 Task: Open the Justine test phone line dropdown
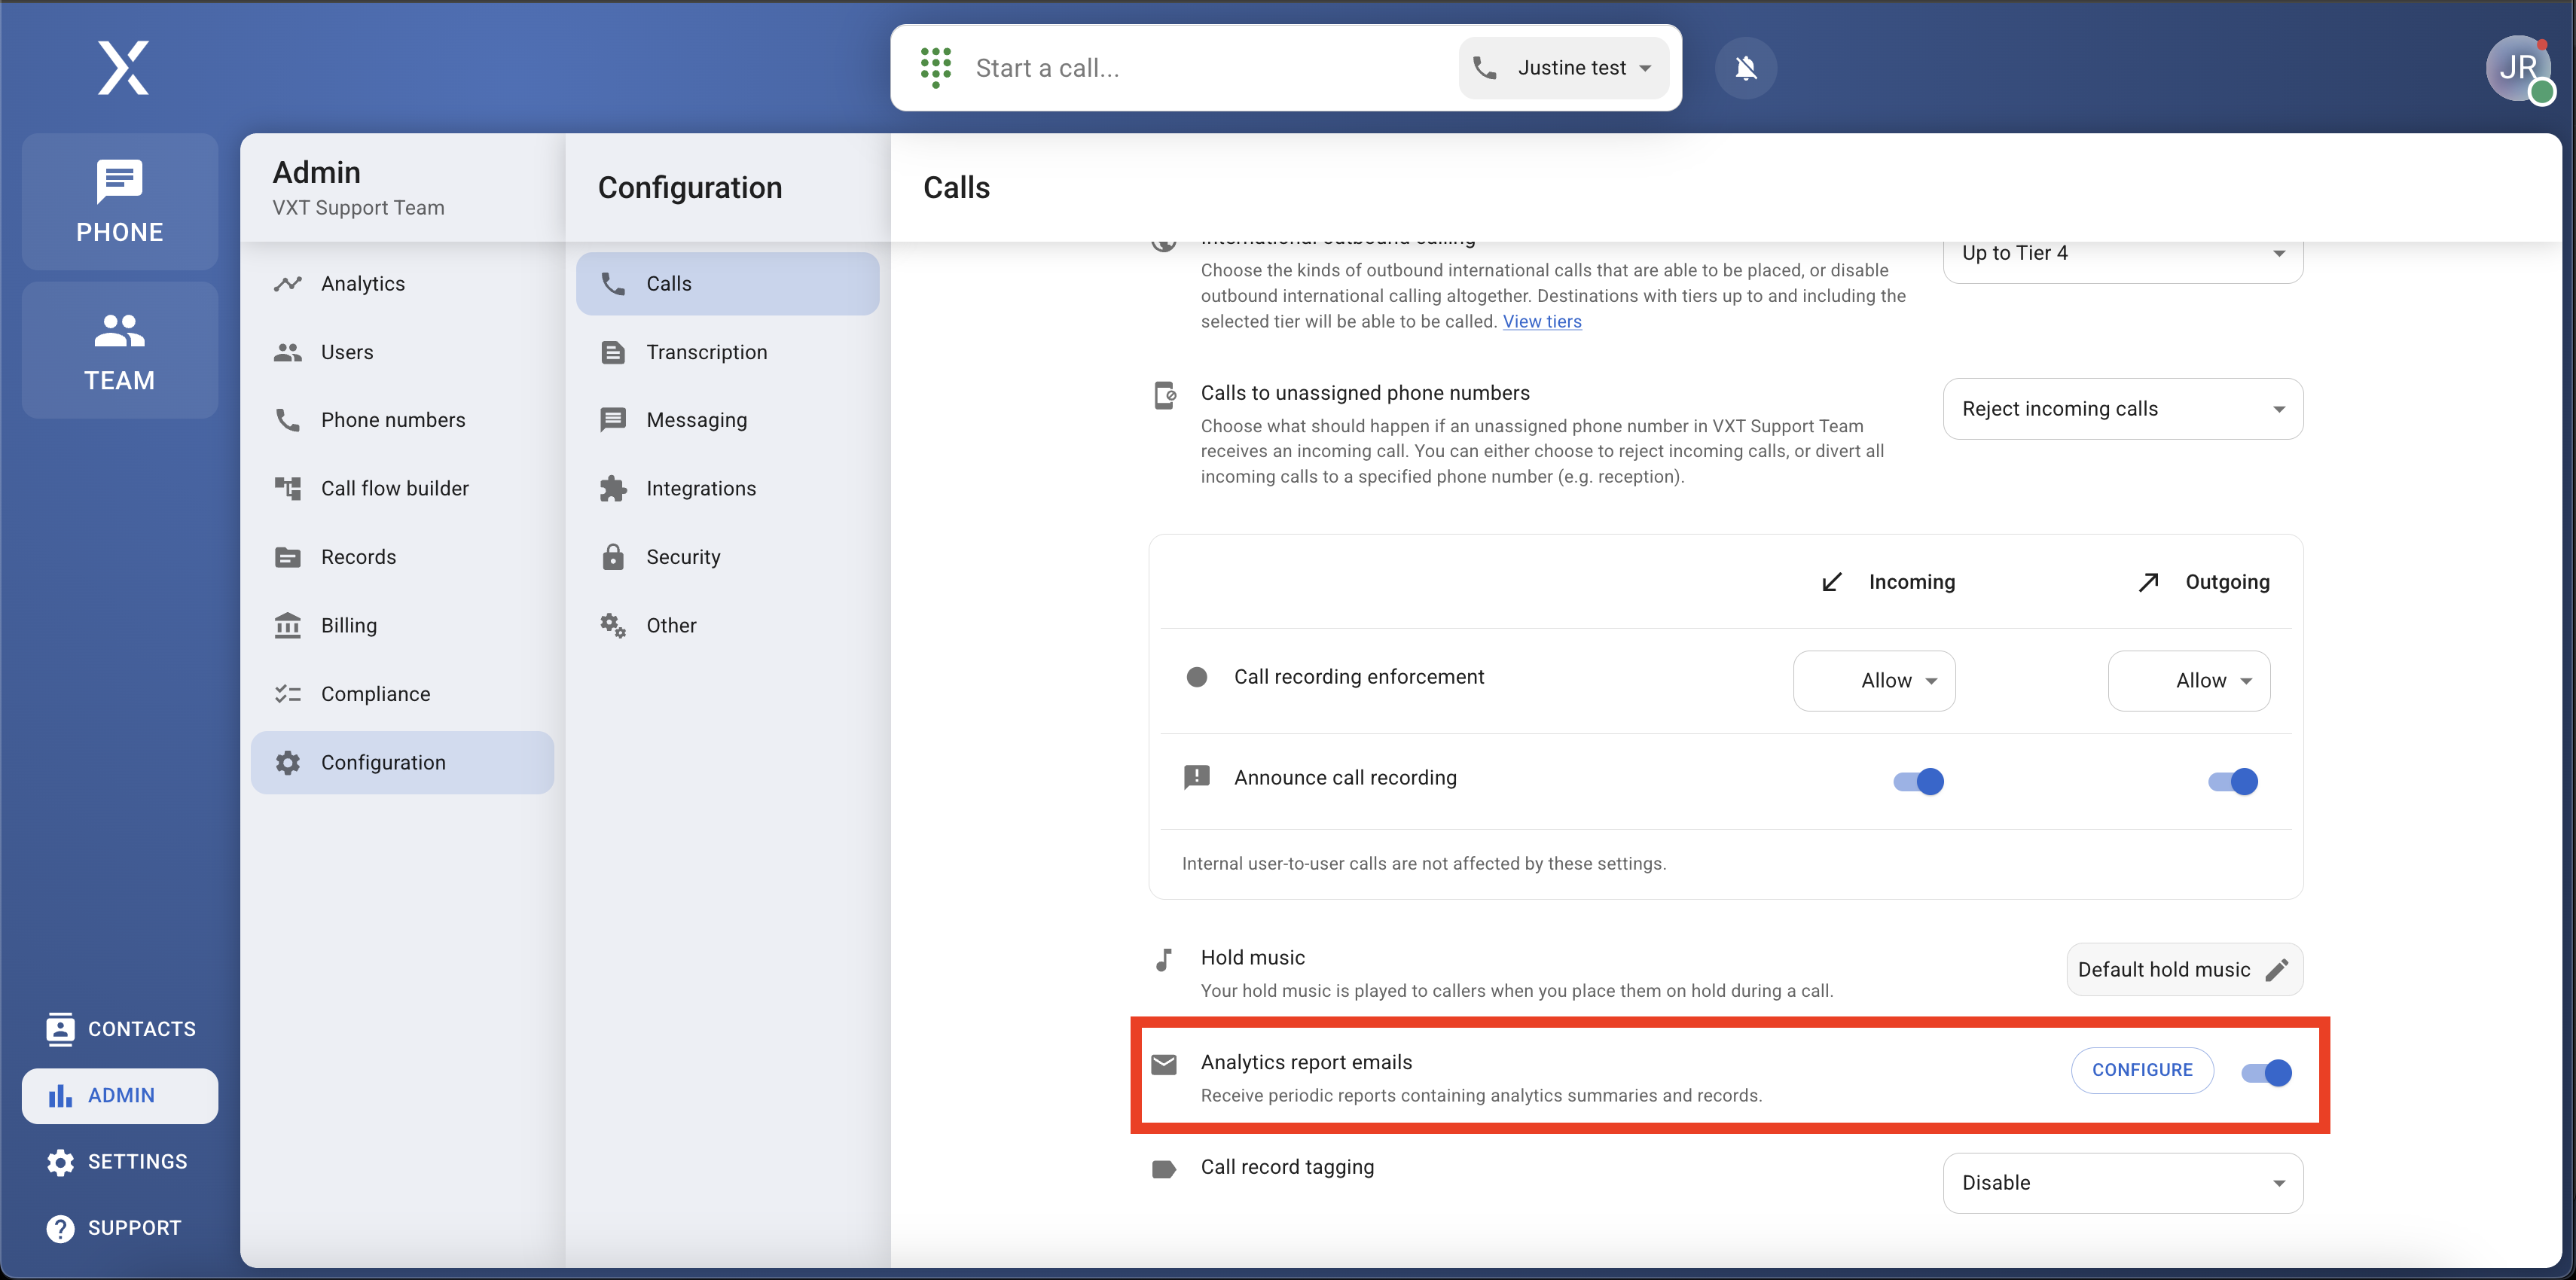(x=1563, y=67)
